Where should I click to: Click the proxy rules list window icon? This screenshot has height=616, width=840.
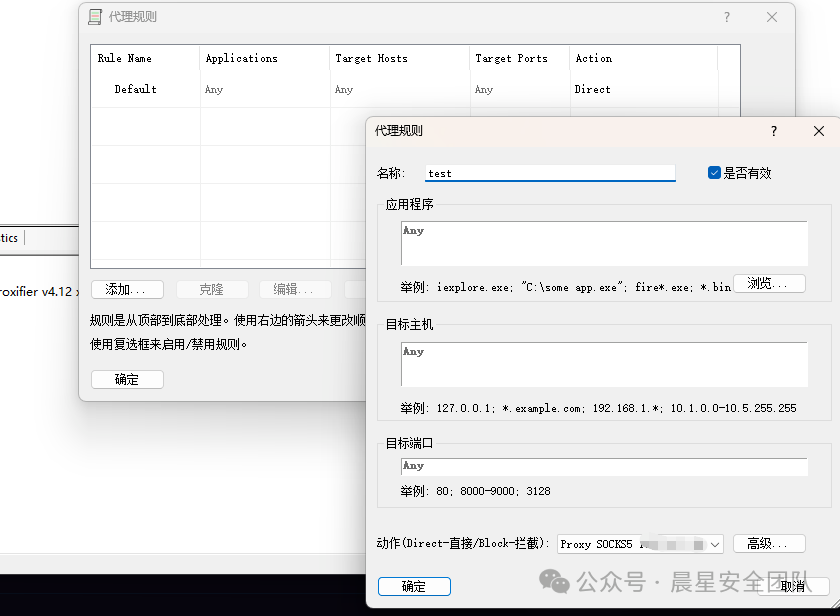point(95,17)
